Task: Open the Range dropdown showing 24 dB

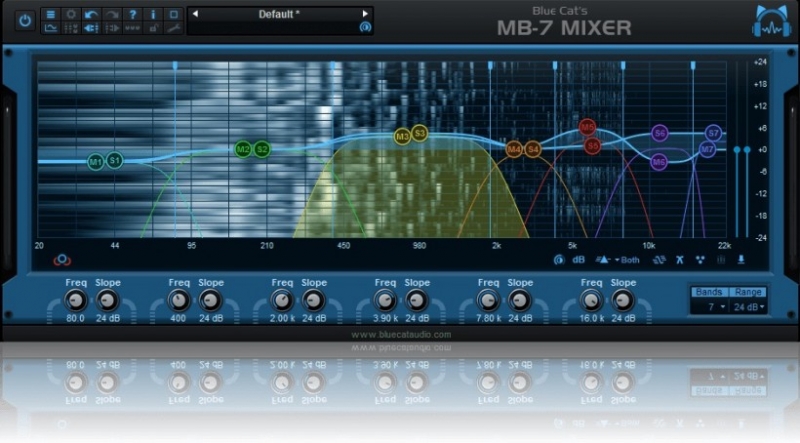Action: [748, 307]
